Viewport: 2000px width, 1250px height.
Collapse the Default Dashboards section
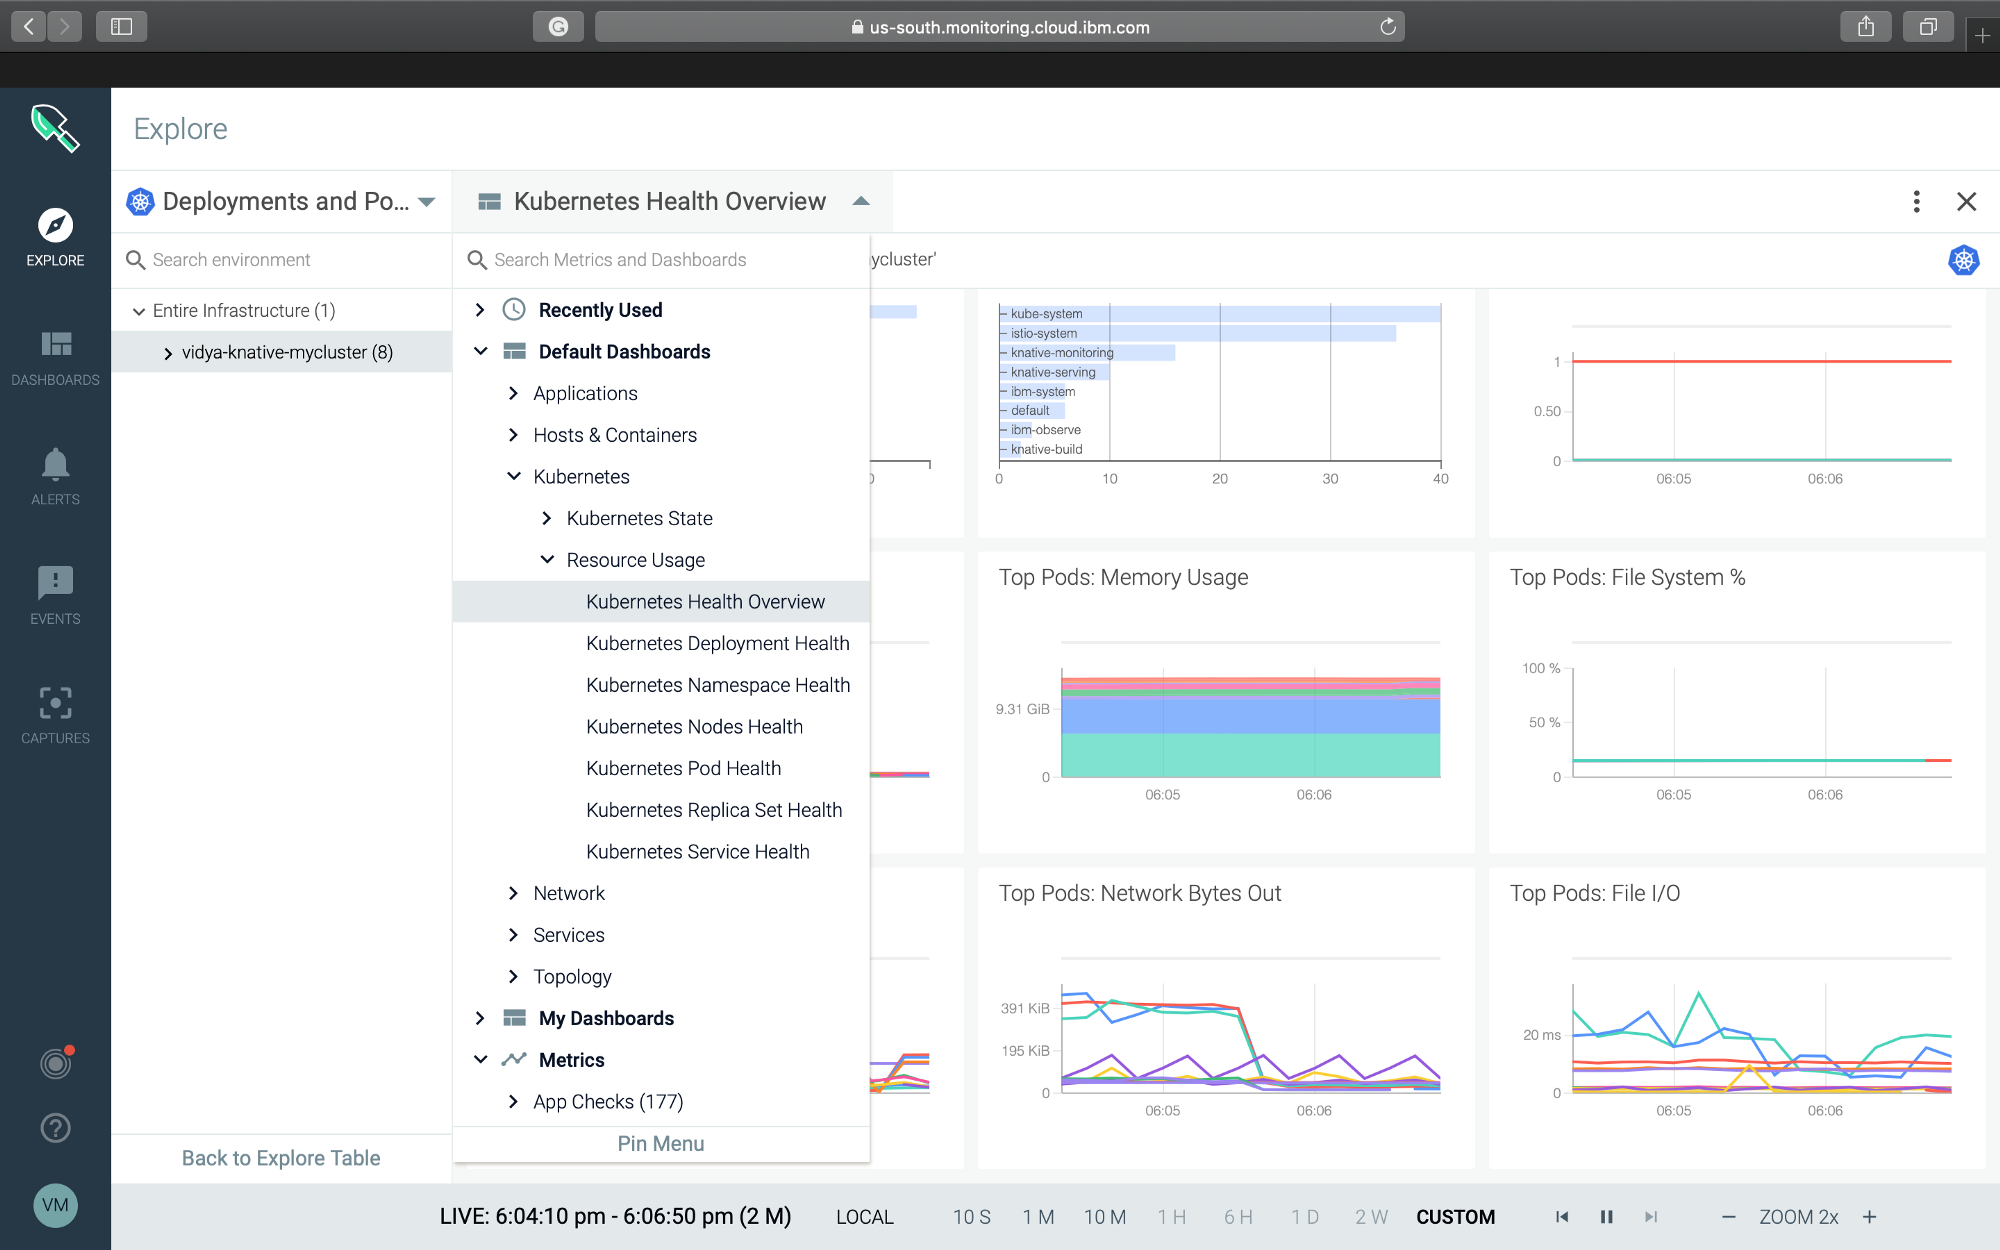coord(480,351)
